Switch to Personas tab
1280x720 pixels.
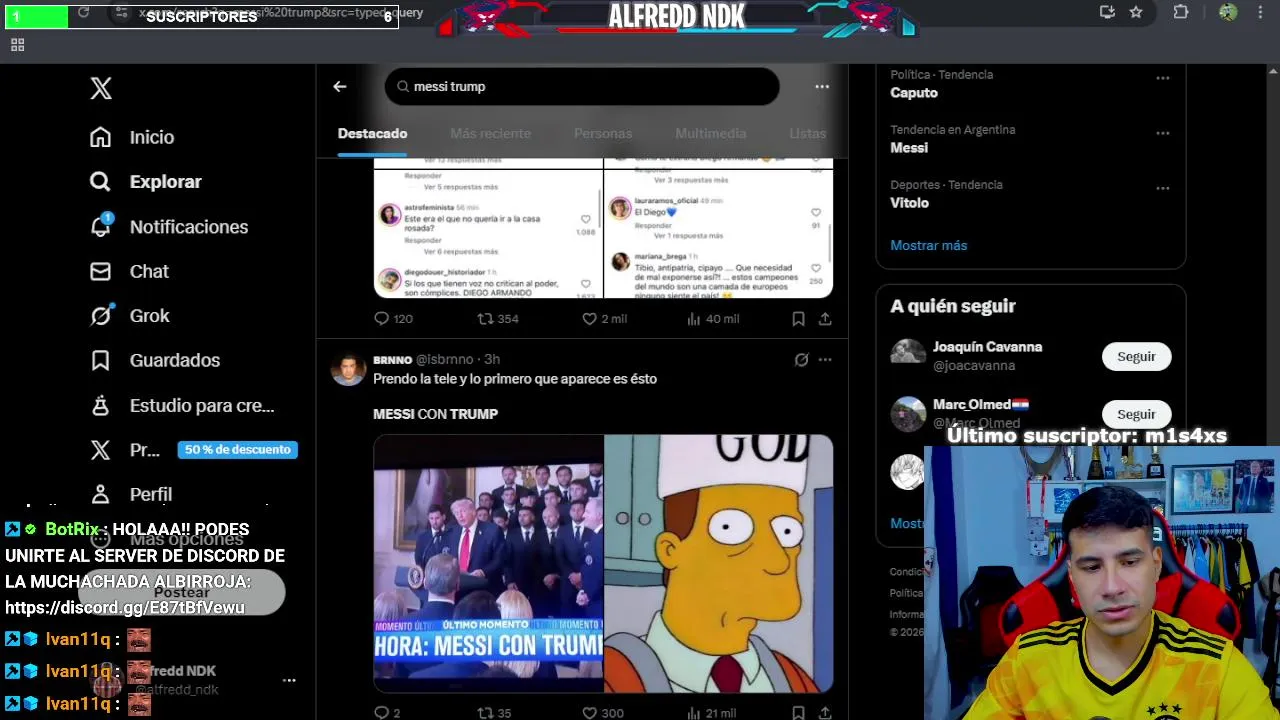point(603,134)
